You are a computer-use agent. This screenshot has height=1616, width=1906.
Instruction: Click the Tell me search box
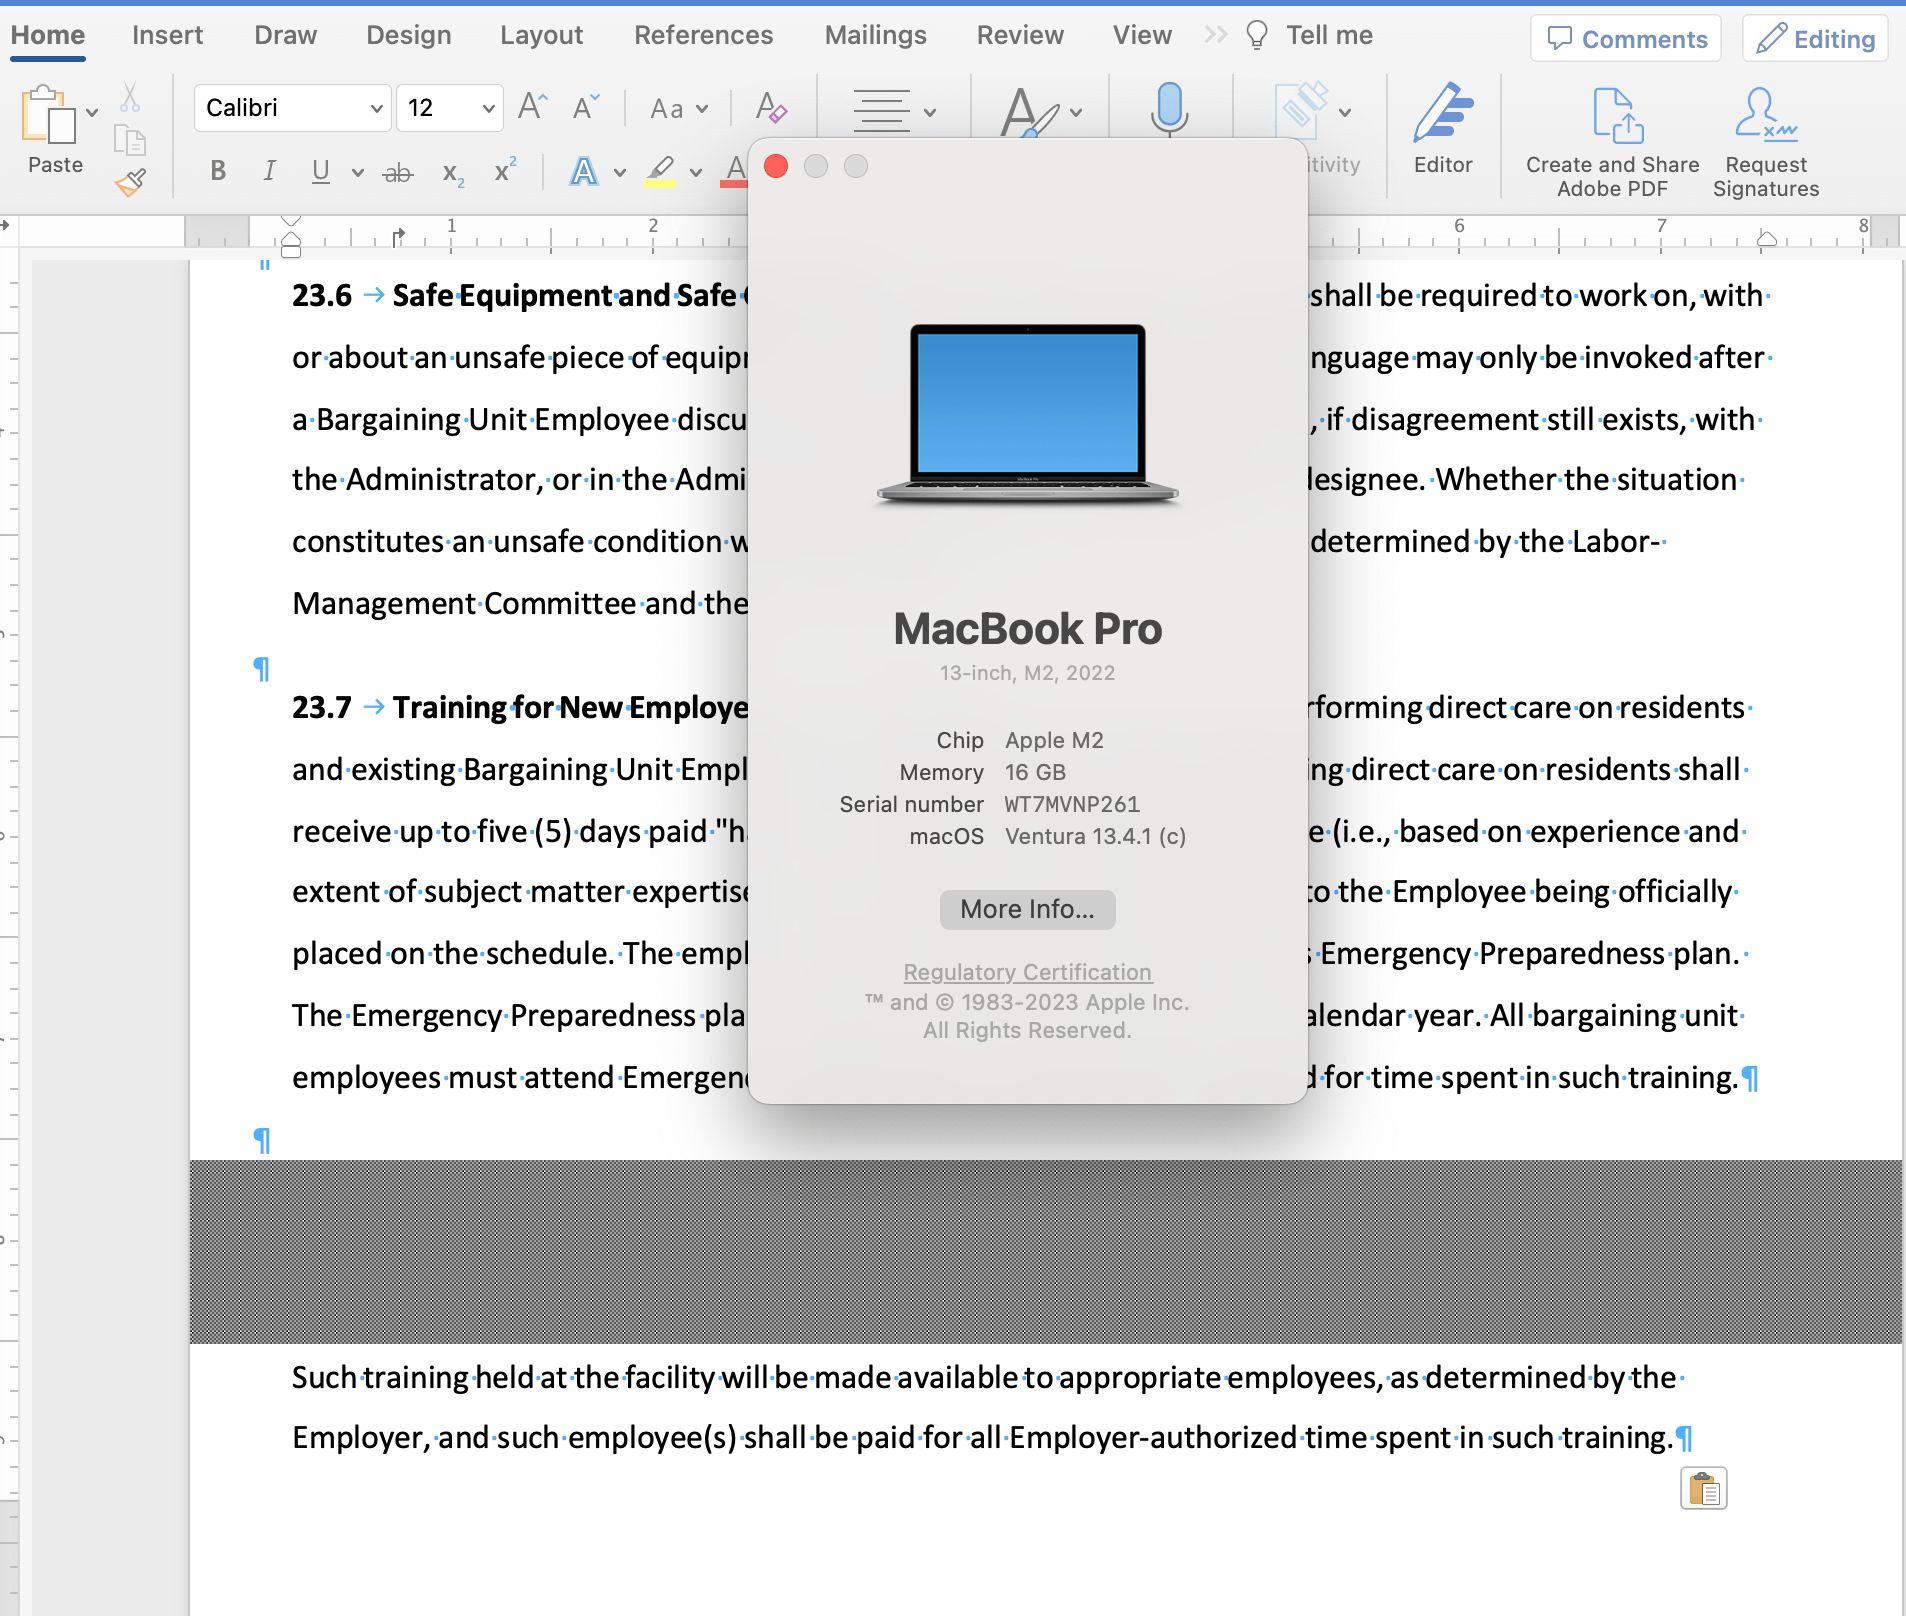1309,35
